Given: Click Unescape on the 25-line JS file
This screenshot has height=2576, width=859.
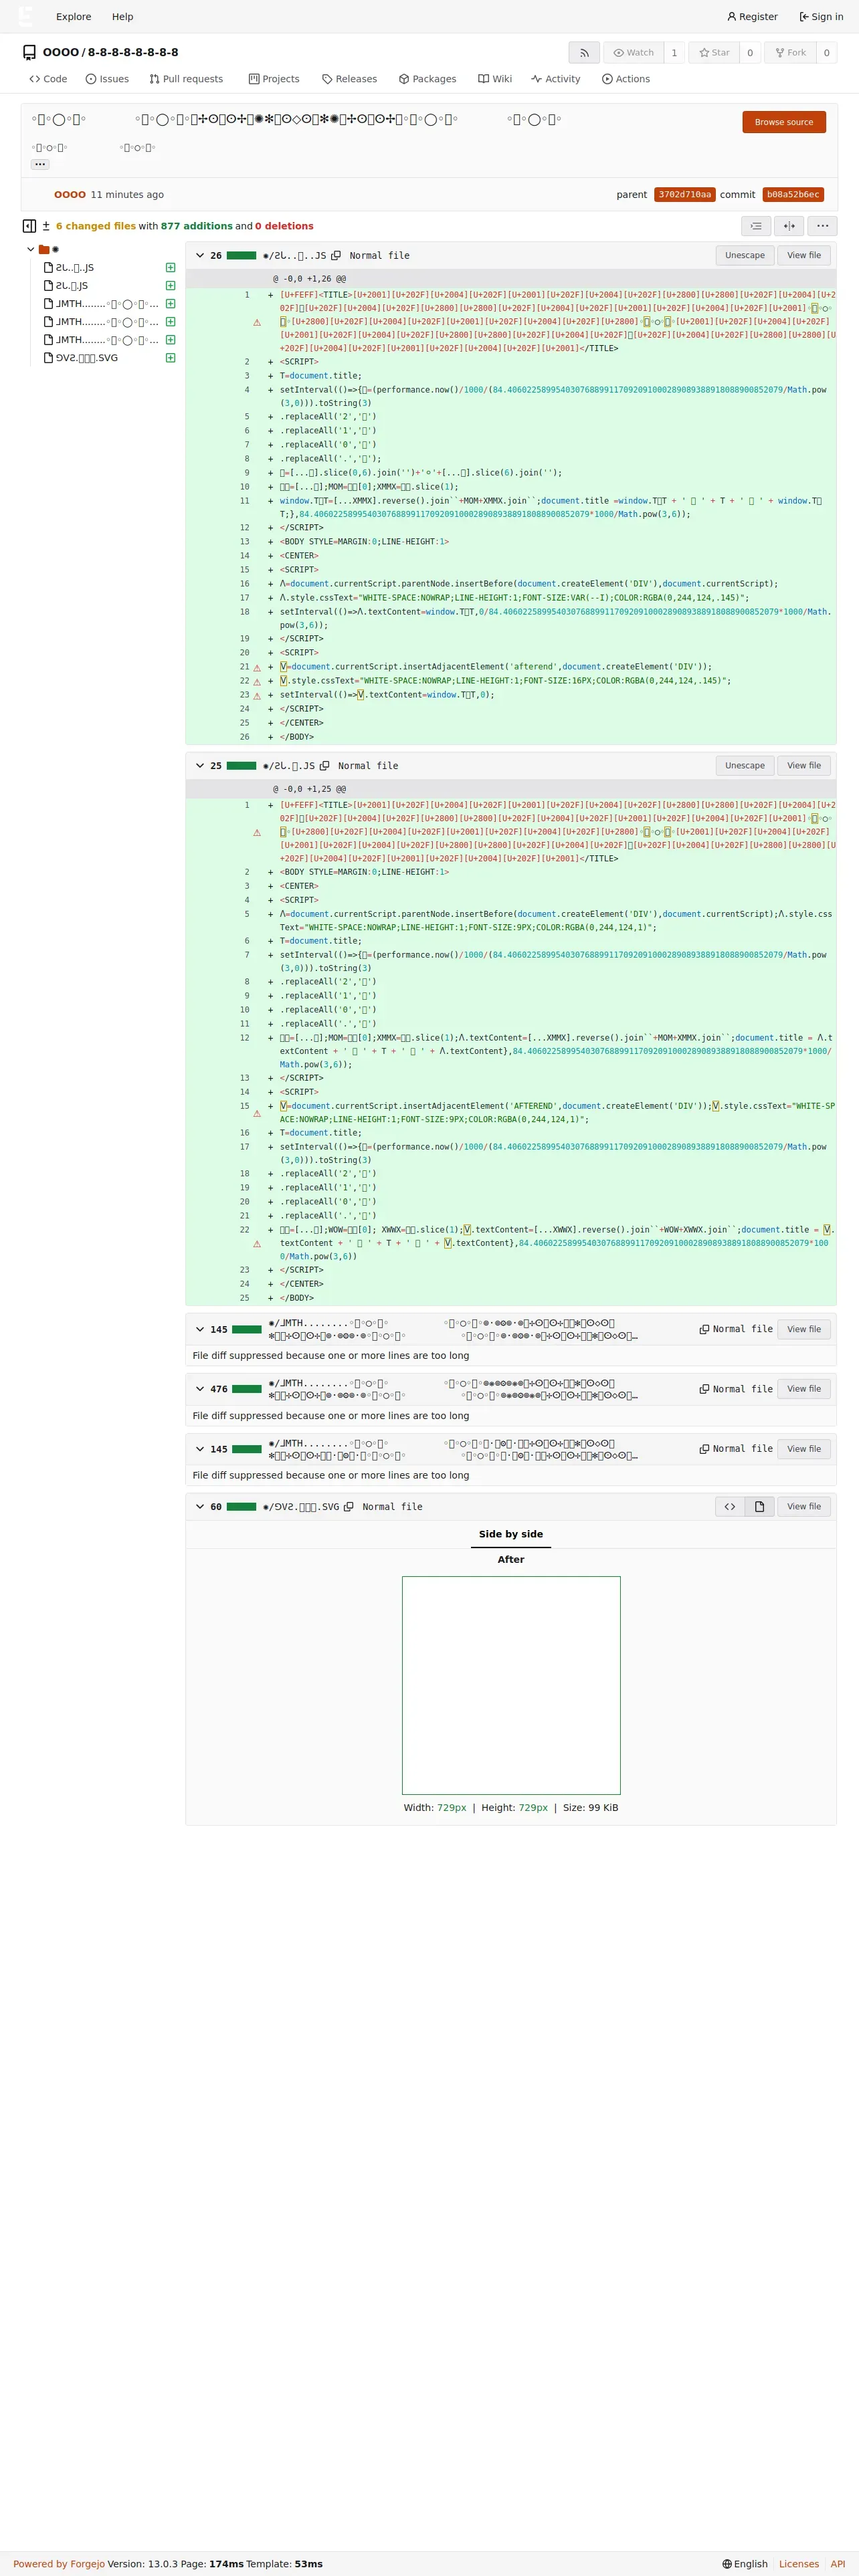Looking at the screenshot, I should click(x=745, y=766).
